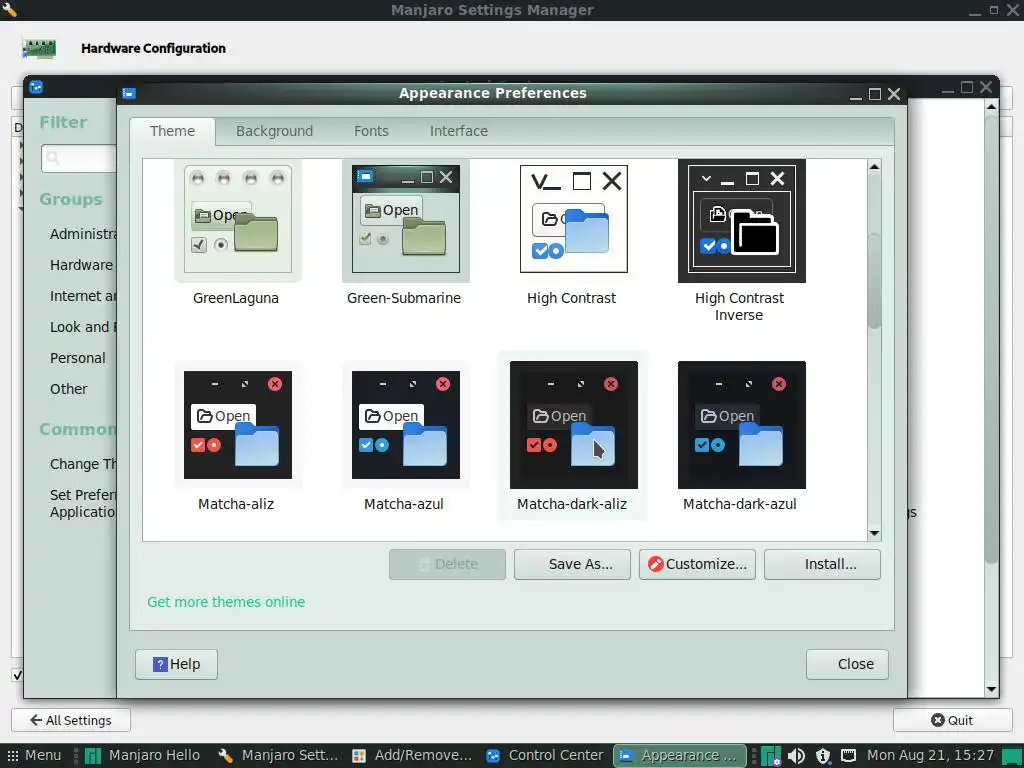Click the Control Center filter search field
The height and width of the screenshot is (768, 1024).
(78, 158)
